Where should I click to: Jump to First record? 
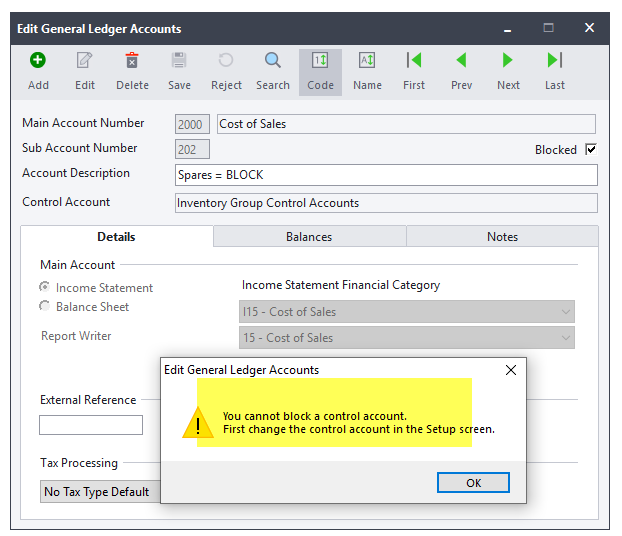coord(414,62)
